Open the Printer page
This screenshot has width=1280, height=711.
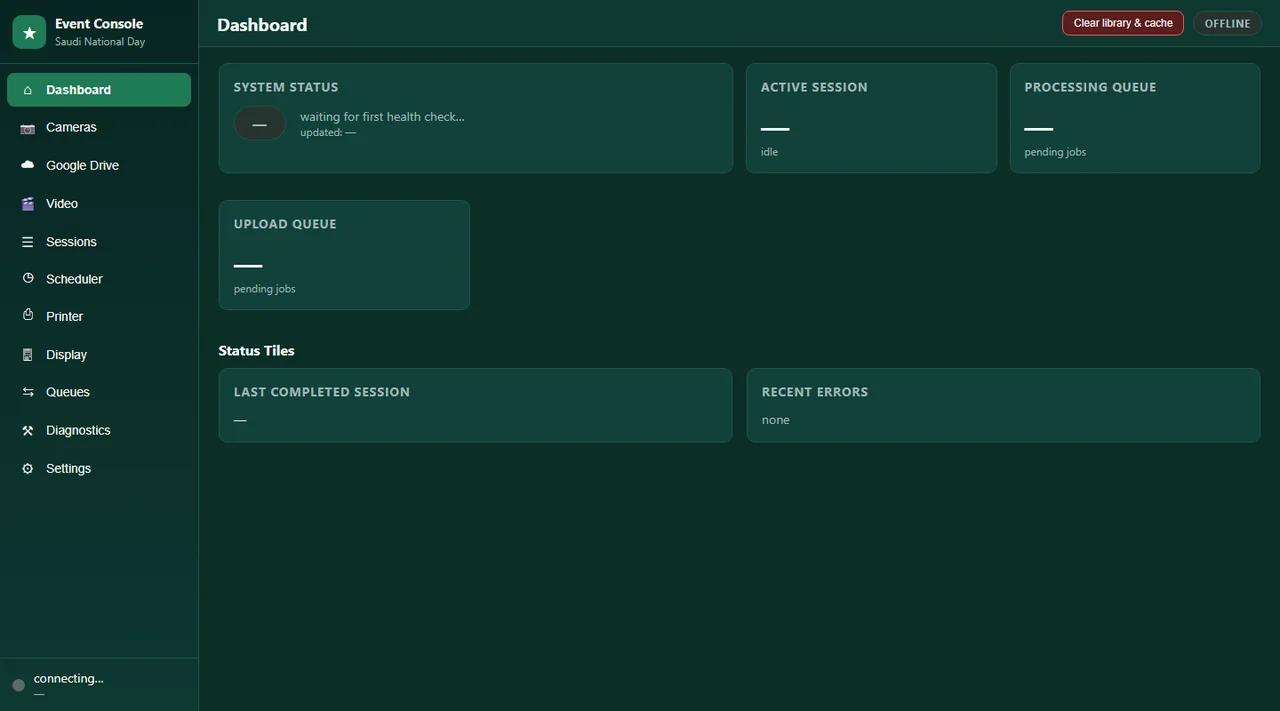click(x=99, y=316)
